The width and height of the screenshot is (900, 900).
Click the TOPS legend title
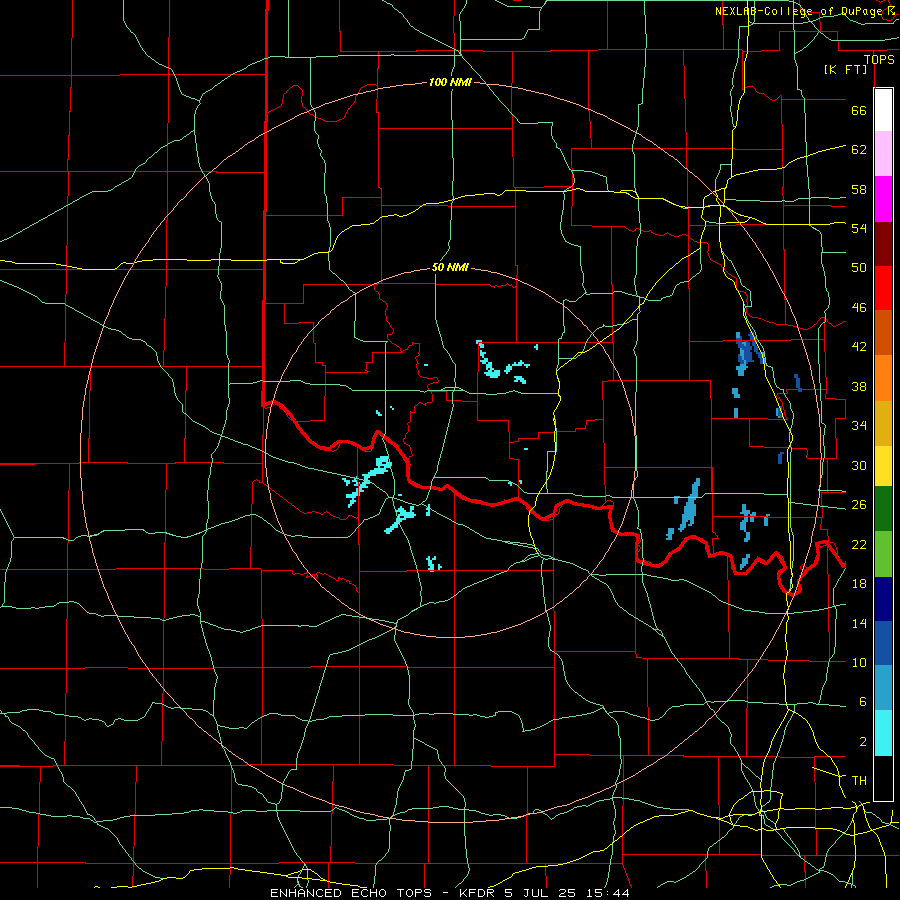pos(879,60)
